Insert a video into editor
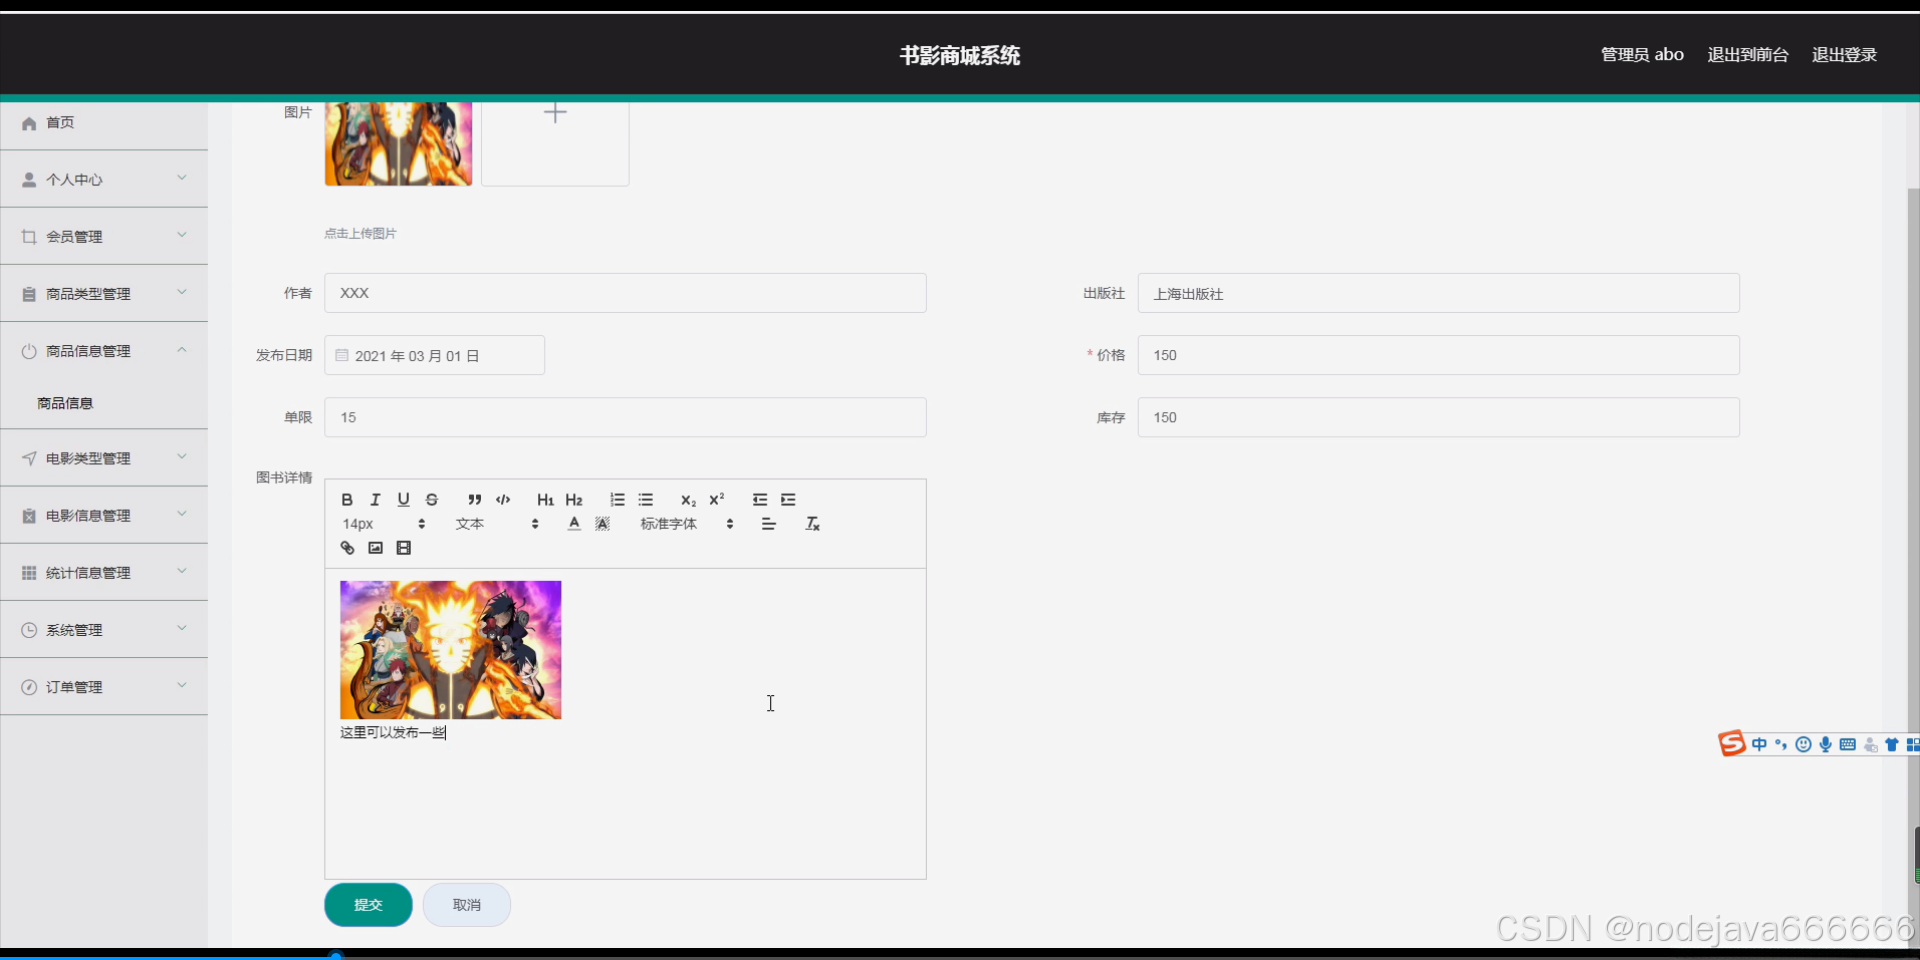The height and width of the screenshot is (960, 1920). (x=403, y=548)
